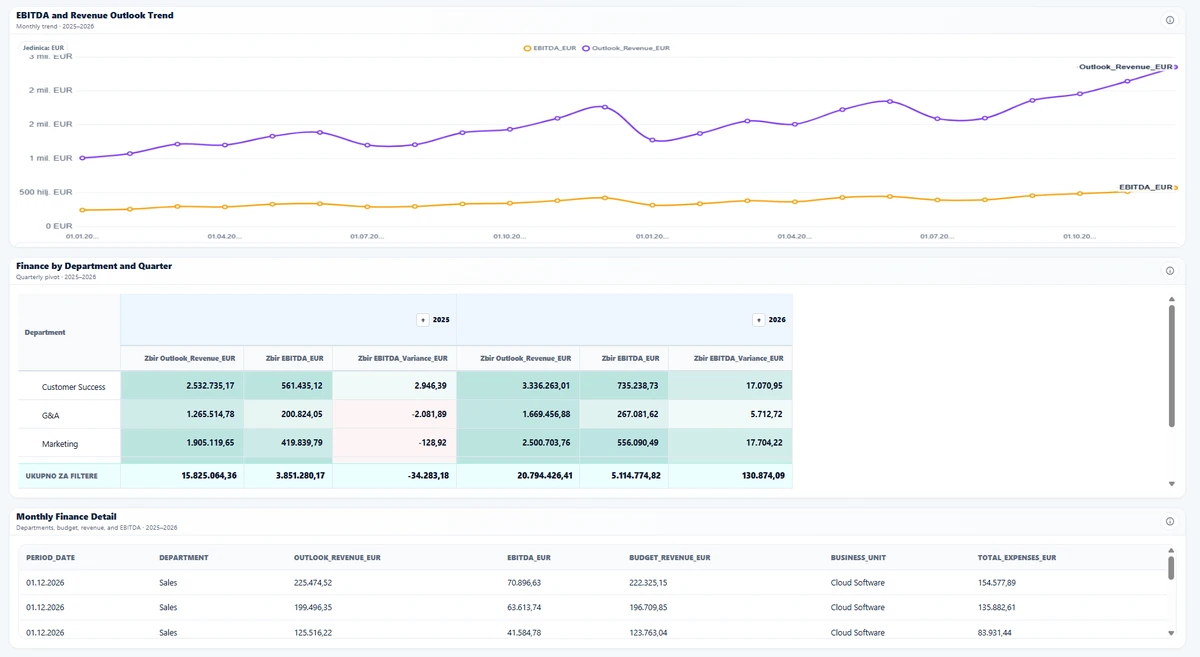
Task: Sort by BUDGET_REVENUE_EUR column header
Action: tap(669, 558)
